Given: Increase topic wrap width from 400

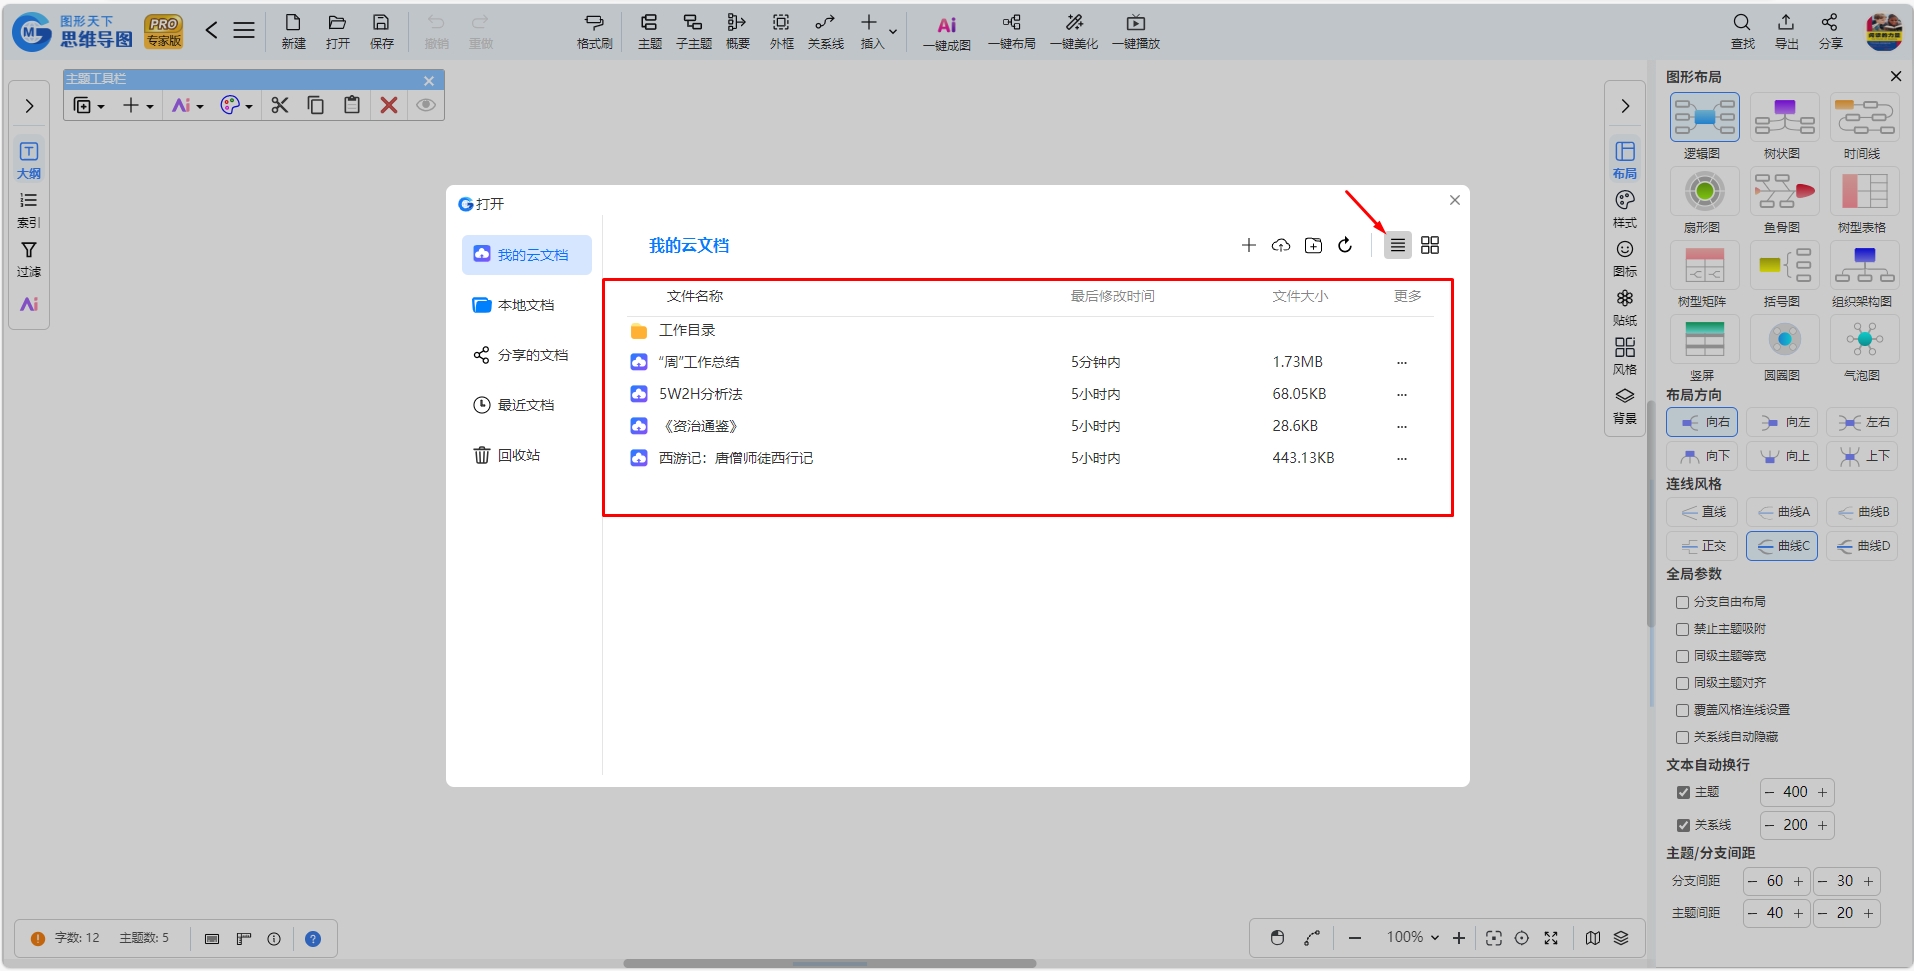Looking at the screenshot, I should [x=1822, y=792].
